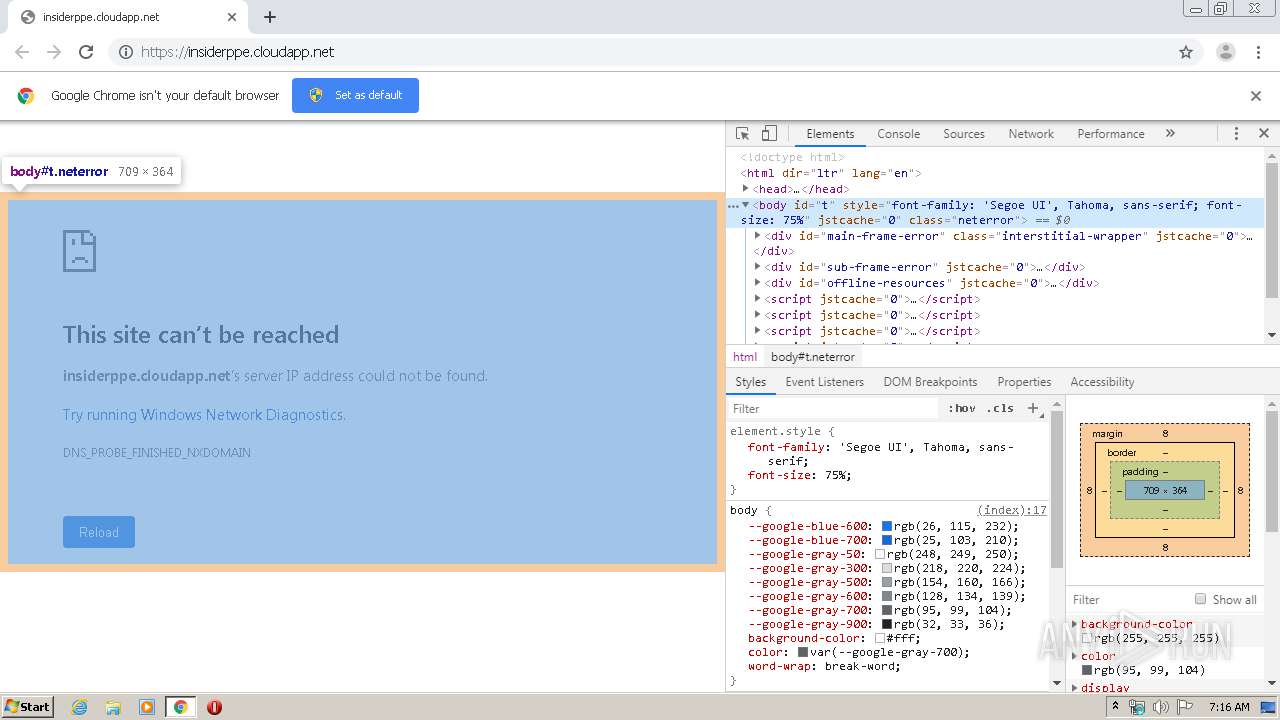Click the computed Filter input field
Screen dimensions: 1280x720
tap(1128, 600)
